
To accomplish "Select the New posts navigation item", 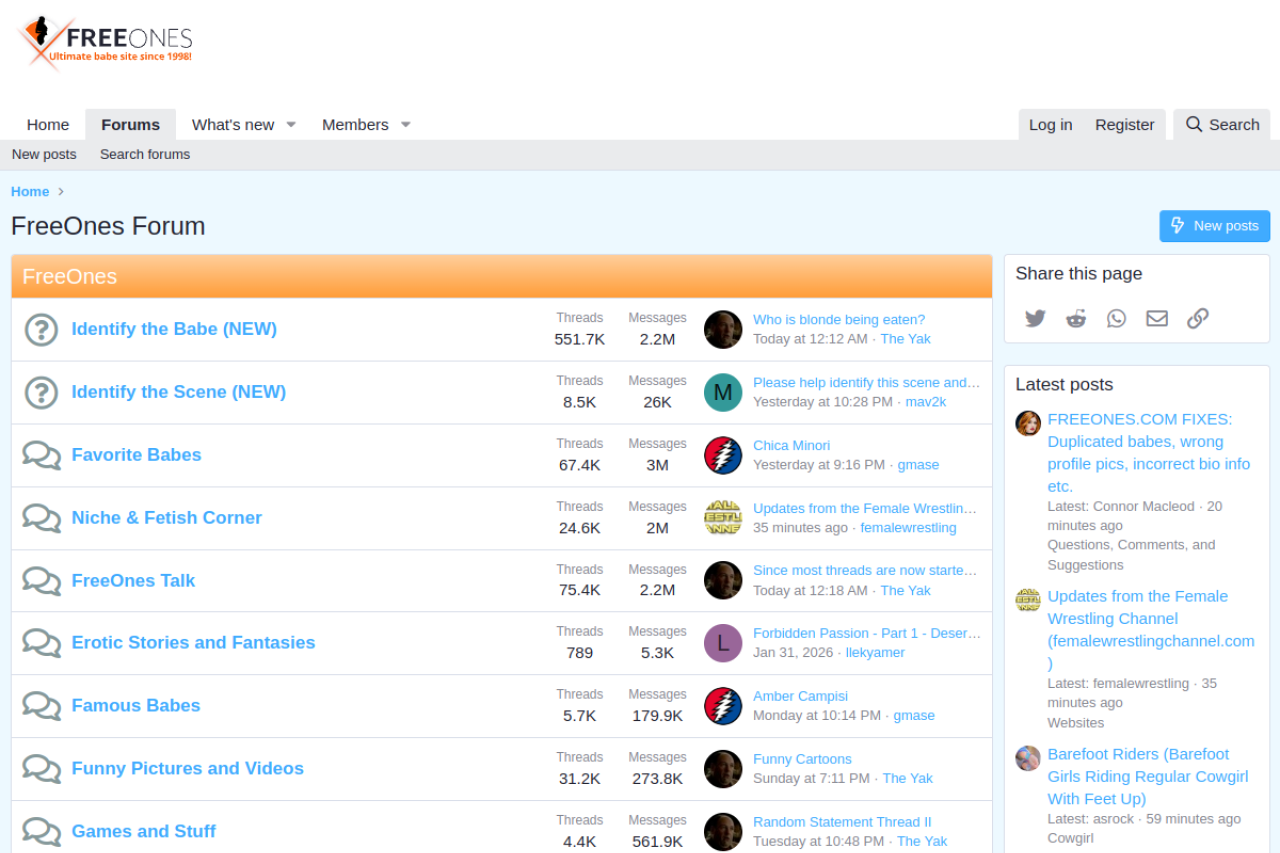I will [x=44, y=154].
